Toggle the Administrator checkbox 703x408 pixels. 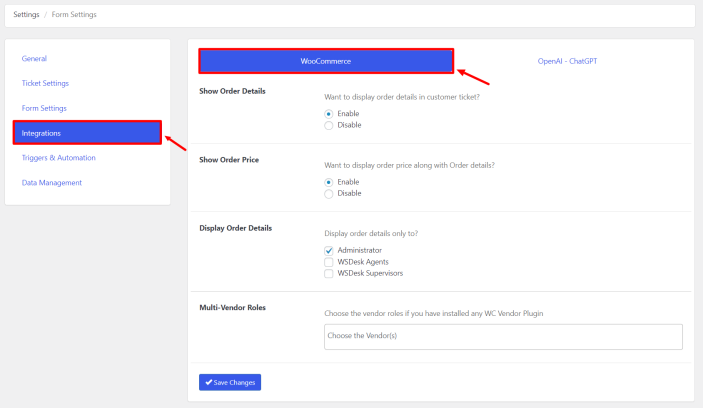[x=329, y=250]
